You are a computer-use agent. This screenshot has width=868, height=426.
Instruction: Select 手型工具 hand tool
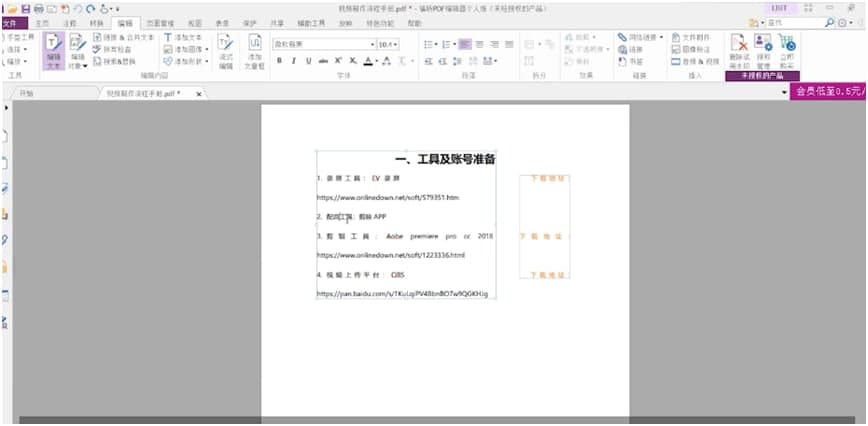pos(18,37)
